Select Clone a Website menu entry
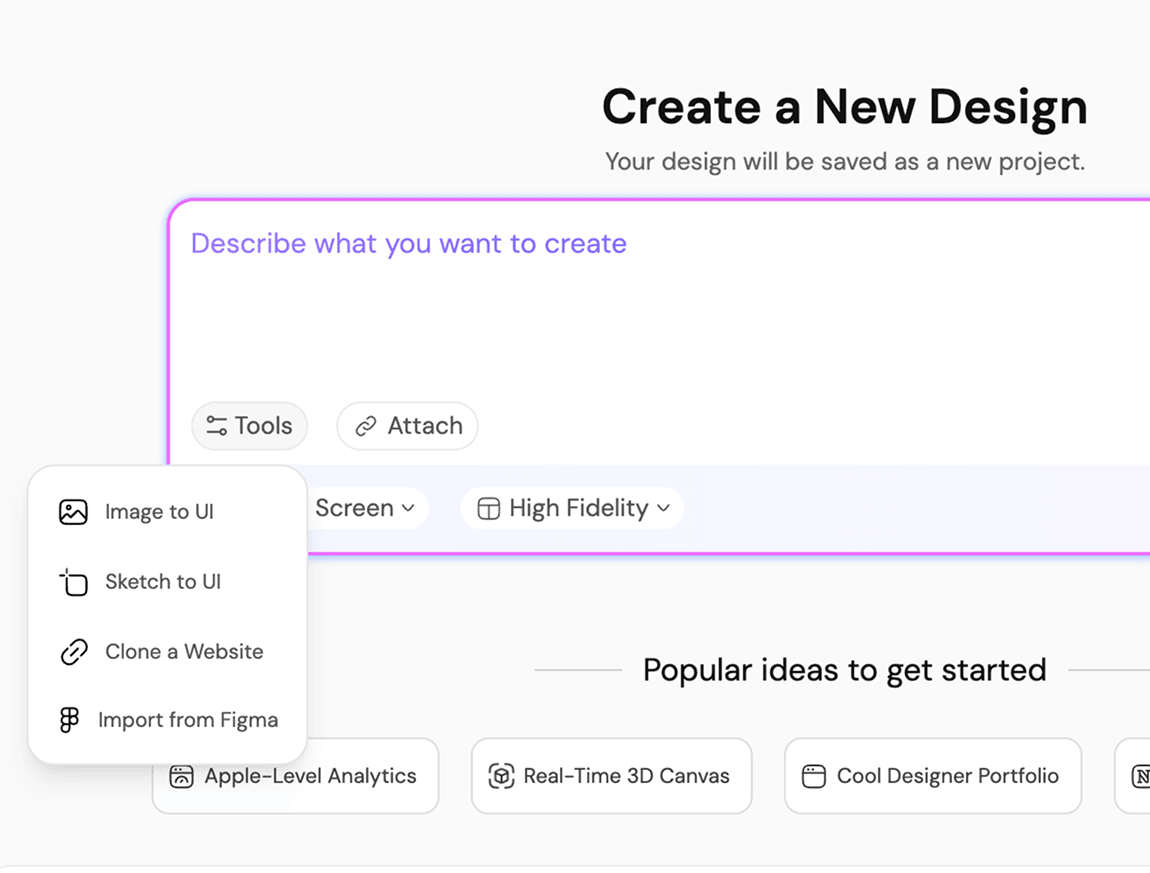1150x873 pixels. [x=184, y=652]
